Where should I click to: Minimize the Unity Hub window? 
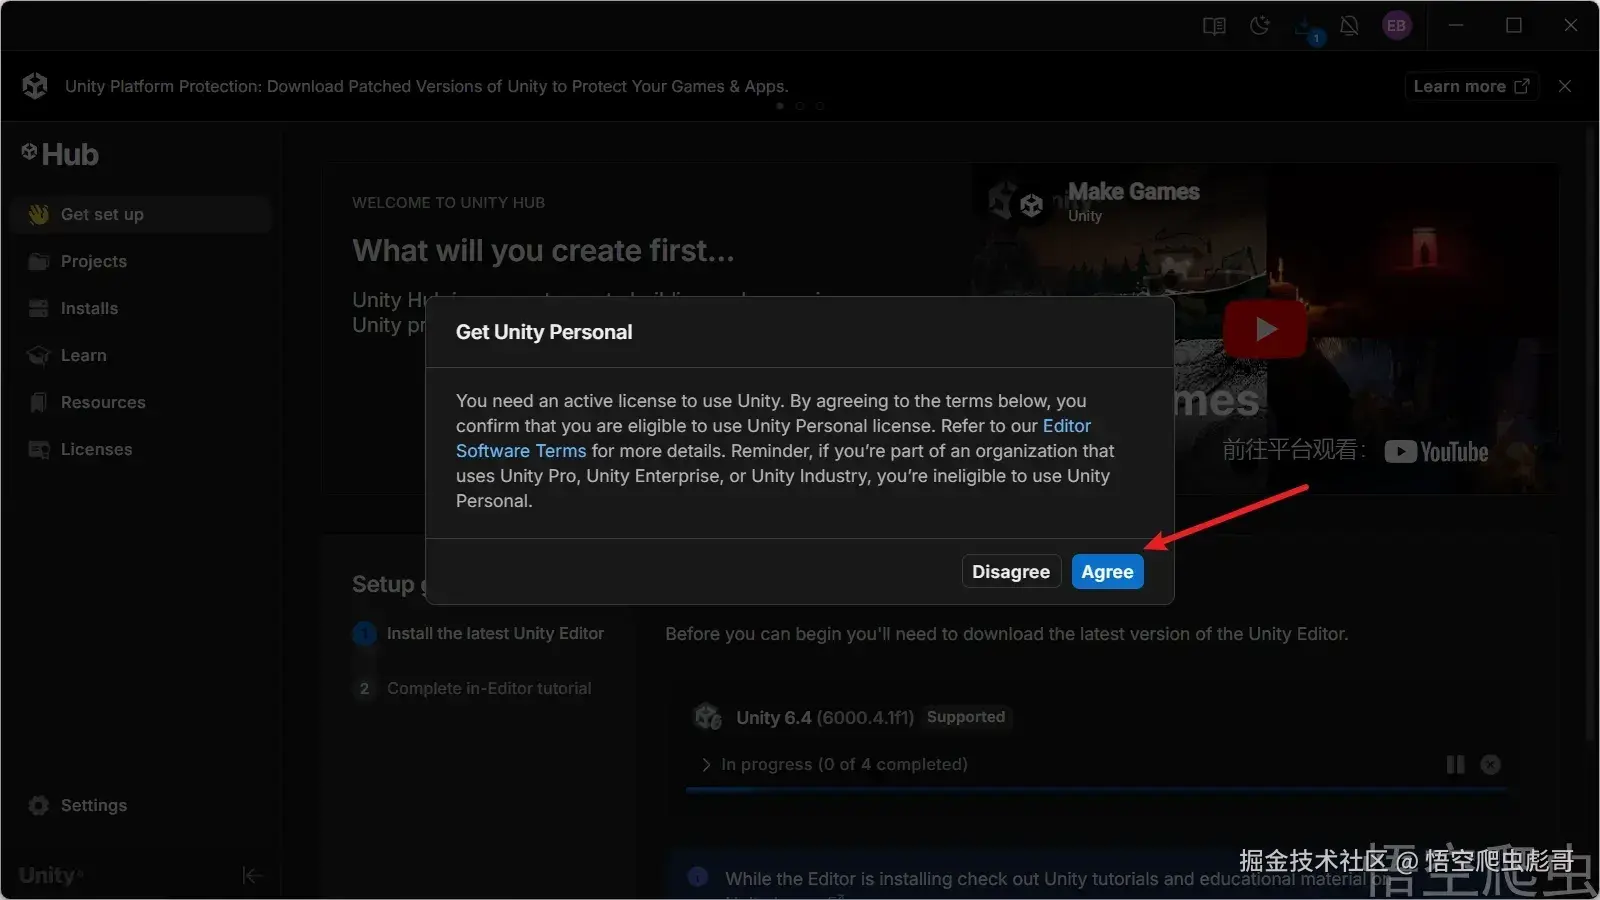pos(1456,26)
